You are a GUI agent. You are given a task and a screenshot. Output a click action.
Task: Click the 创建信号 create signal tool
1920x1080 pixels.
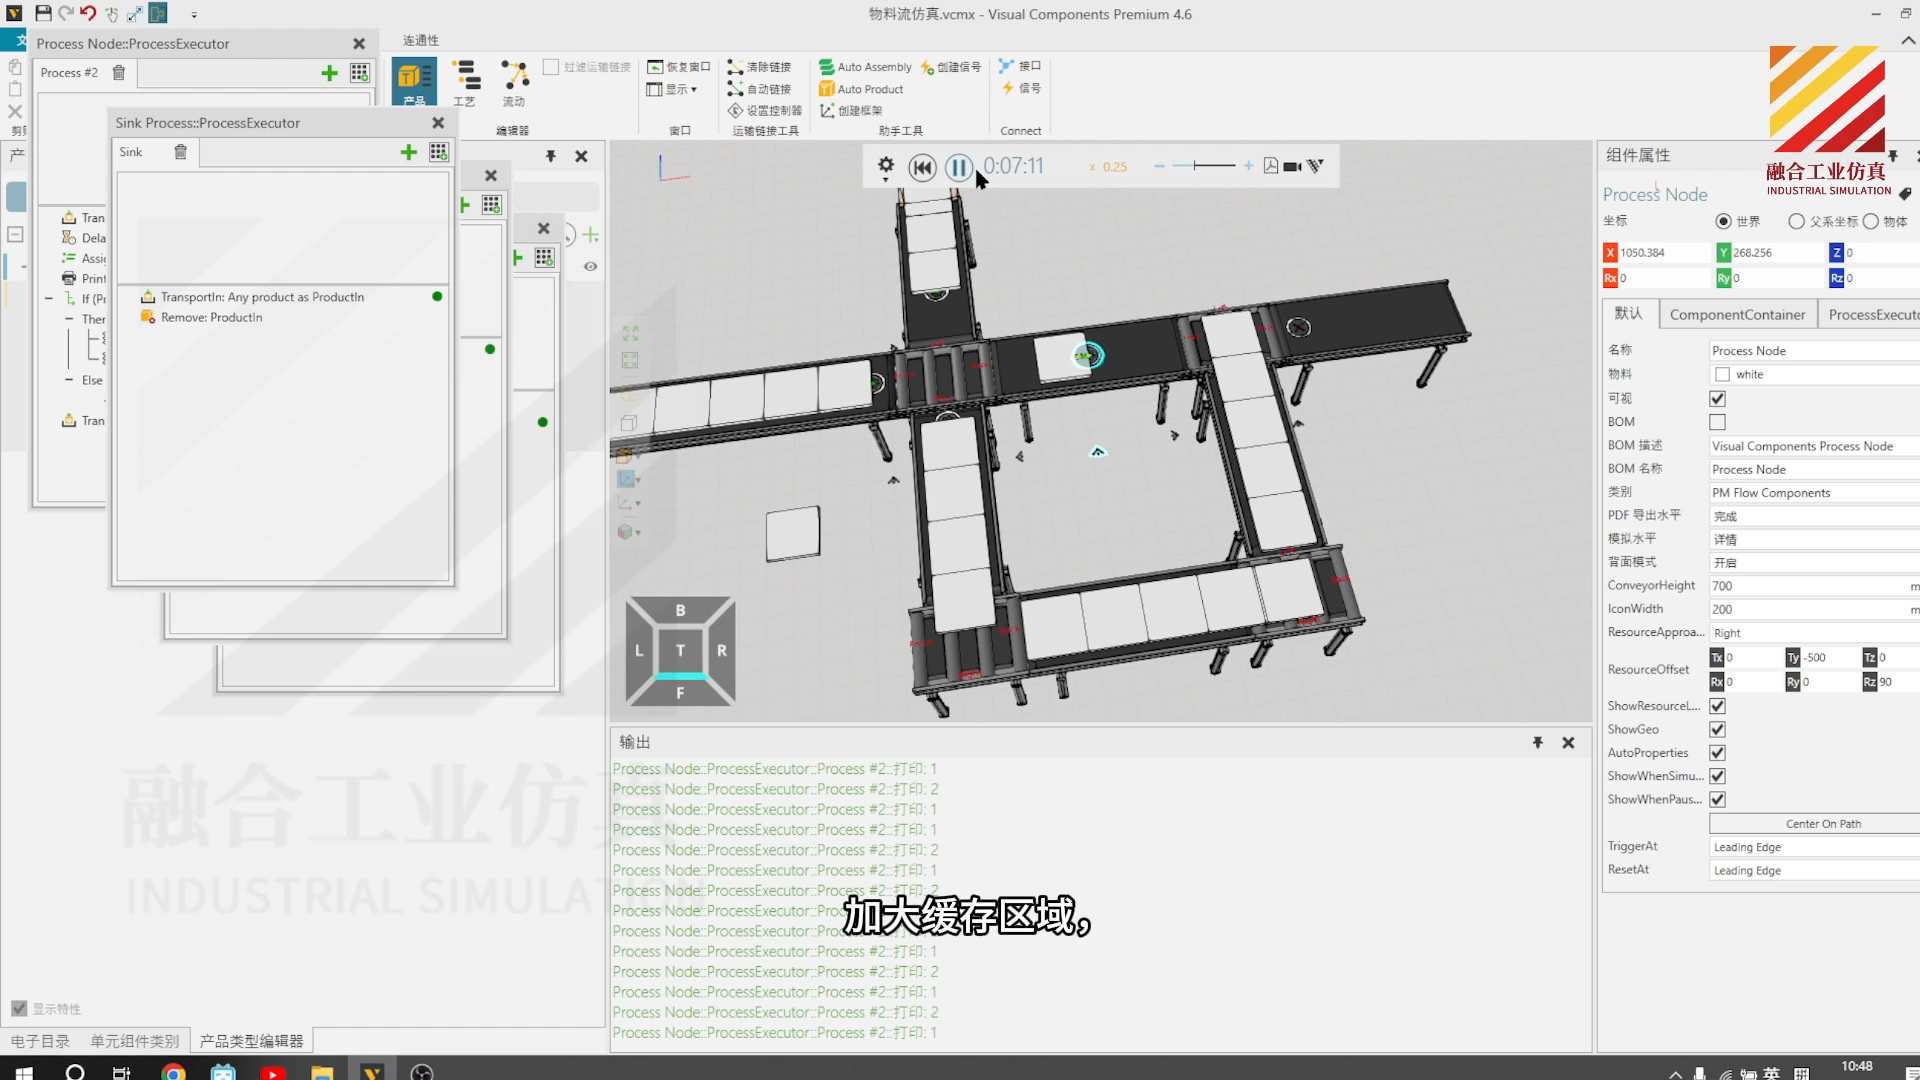point(950,67)
